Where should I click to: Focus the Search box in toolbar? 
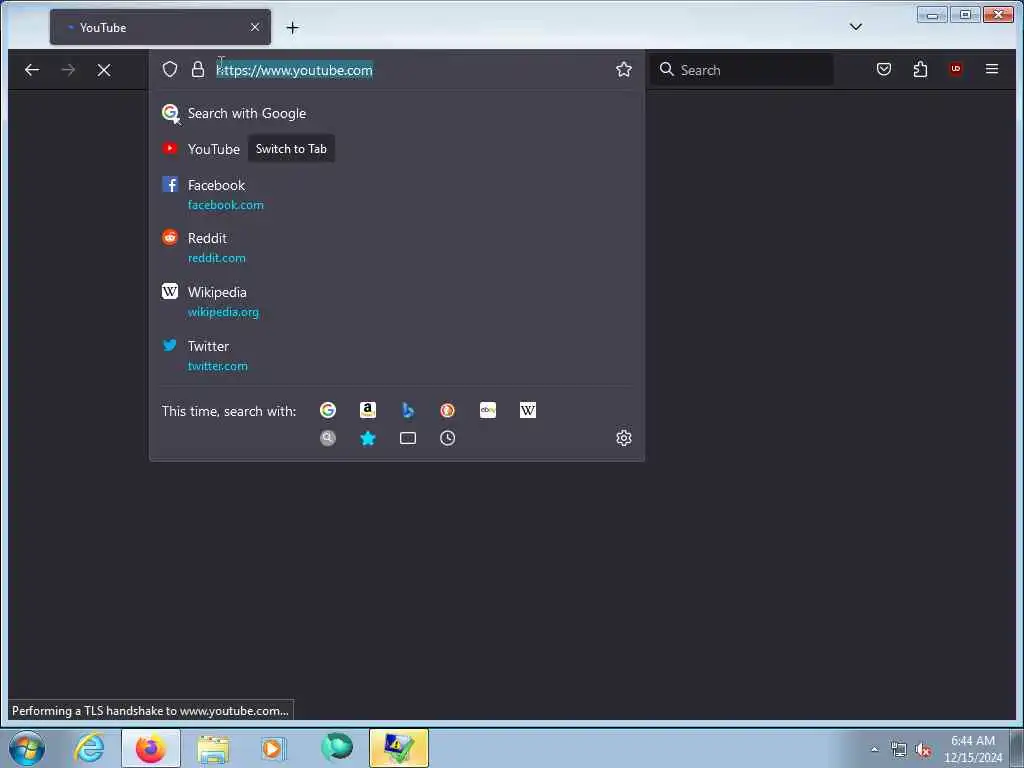click(x=741, y=70)
